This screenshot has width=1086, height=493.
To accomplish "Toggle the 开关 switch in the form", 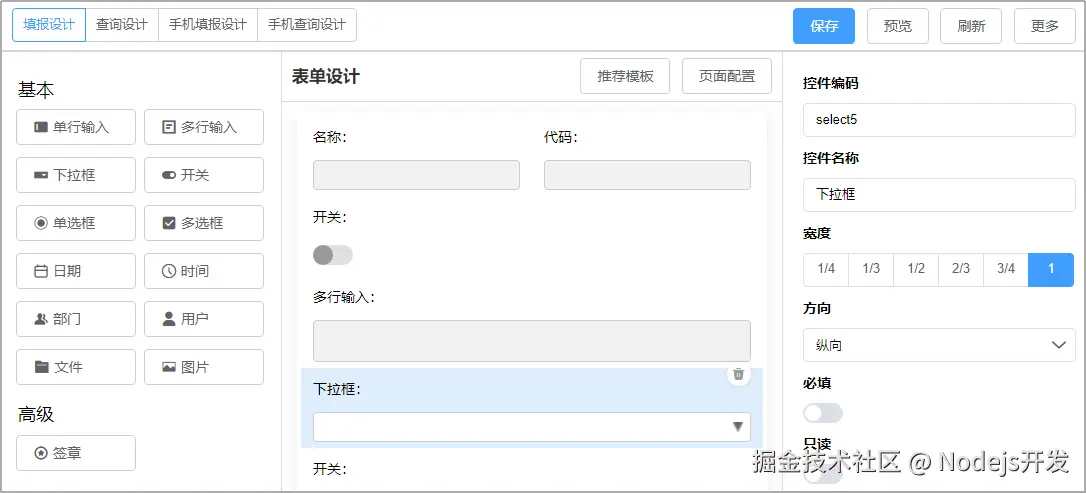I will click(332, 255).
